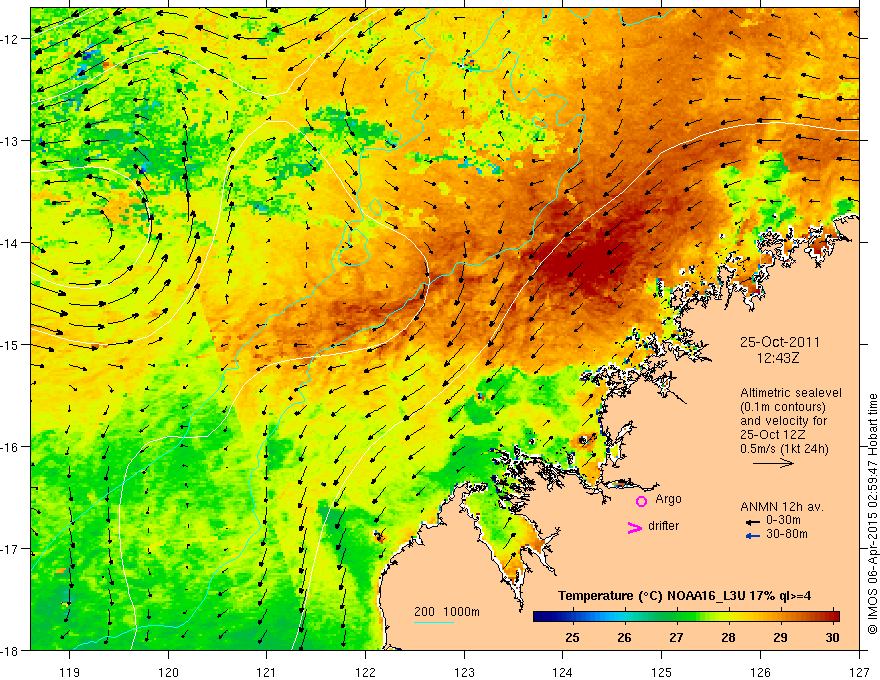Click the '200 1000m' isobath label
The width and height of the screenshot is (880, 680).
(x=447, y=612)
